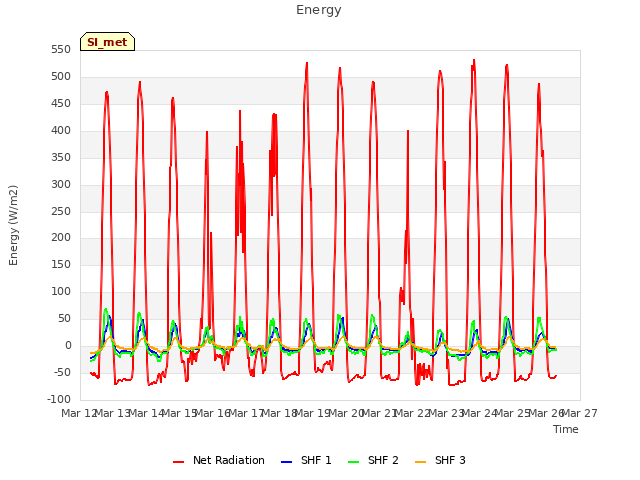Click the 300 y-axis tick label

pyautogui.click(x=61, y=184)
